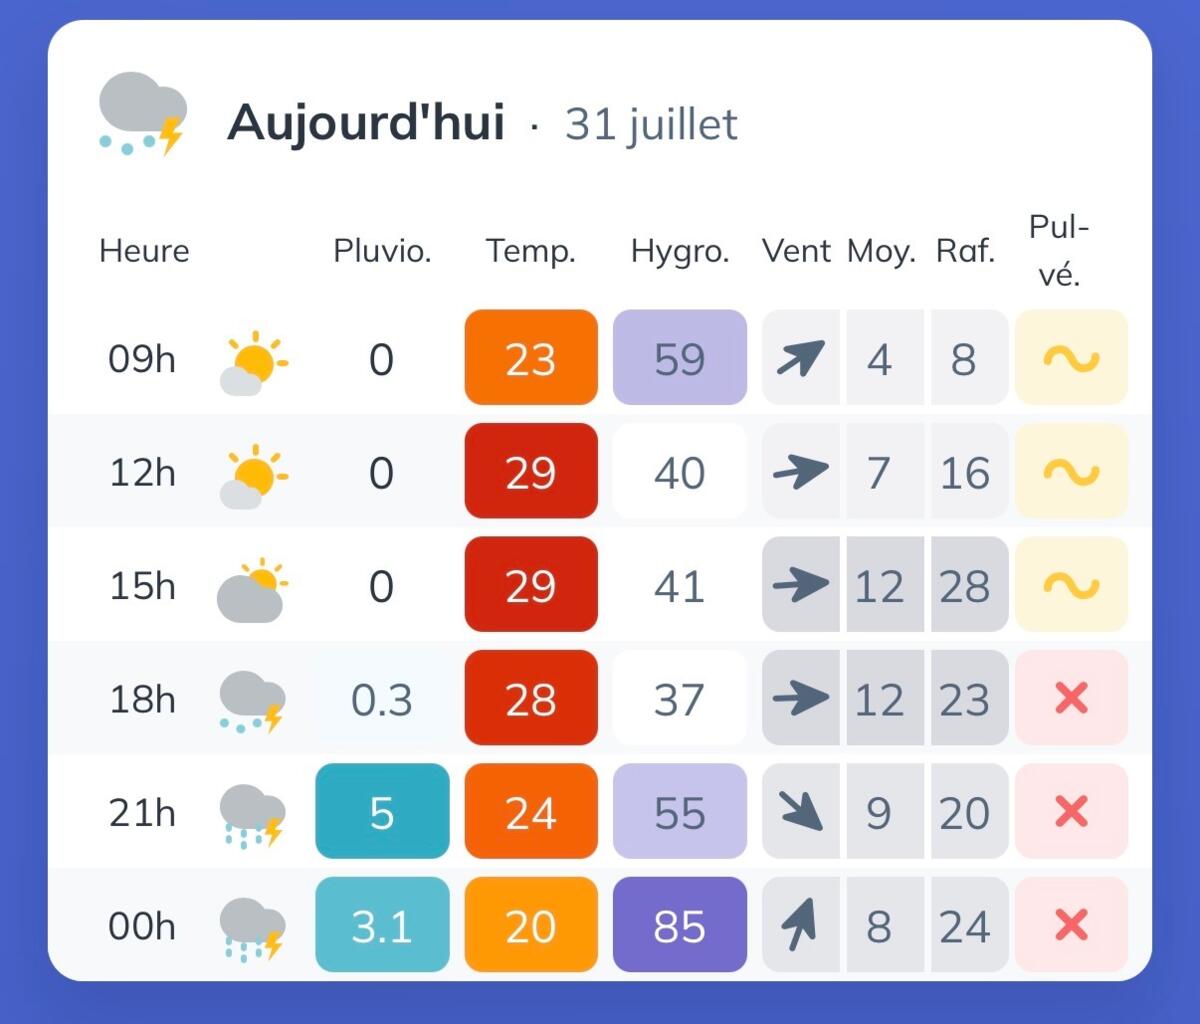Screen dimensions: 1200x1024
Task: Click the thunderstorm icon beside Aujourd'hui
Action: (143, 113)
